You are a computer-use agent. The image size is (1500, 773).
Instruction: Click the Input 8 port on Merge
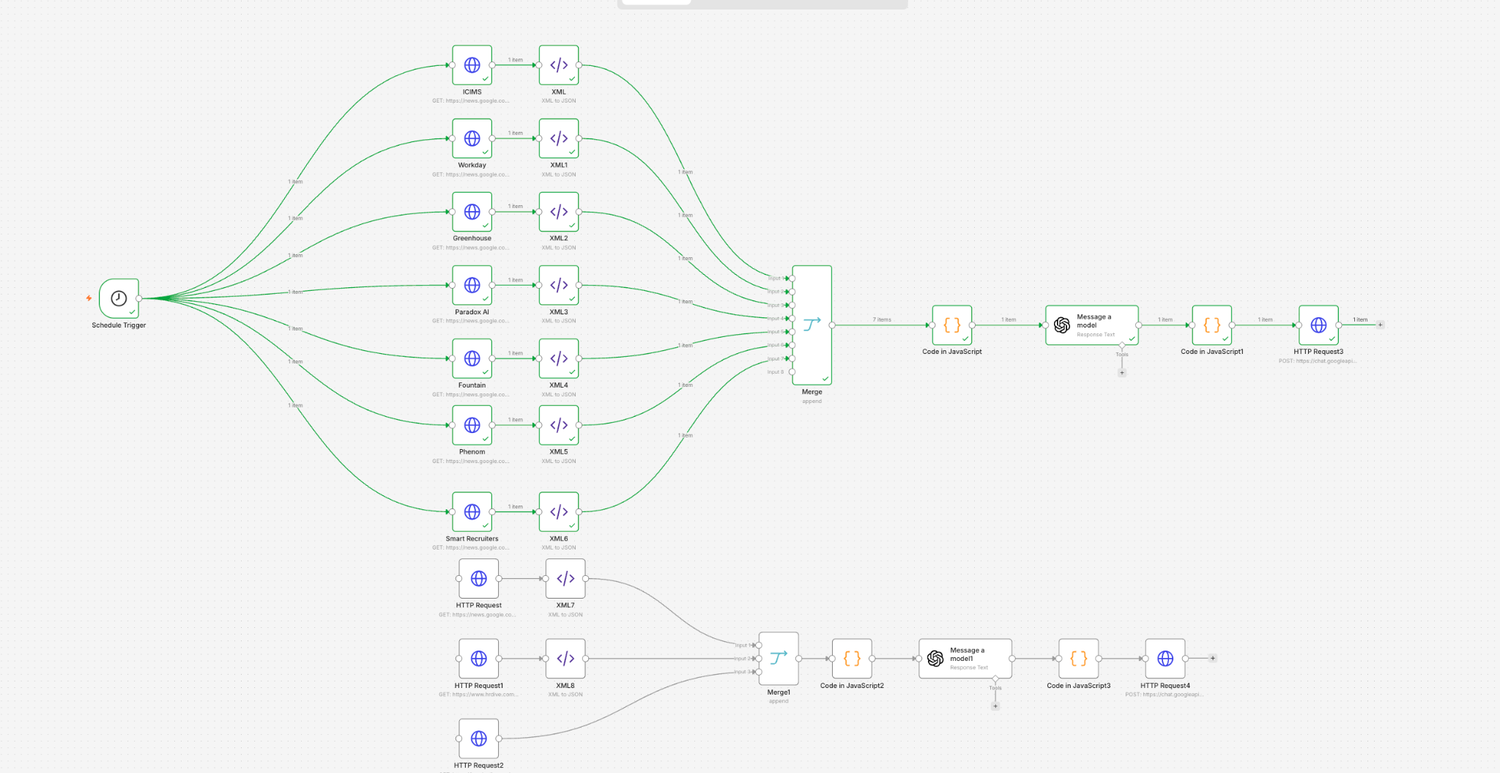(792, 372)
